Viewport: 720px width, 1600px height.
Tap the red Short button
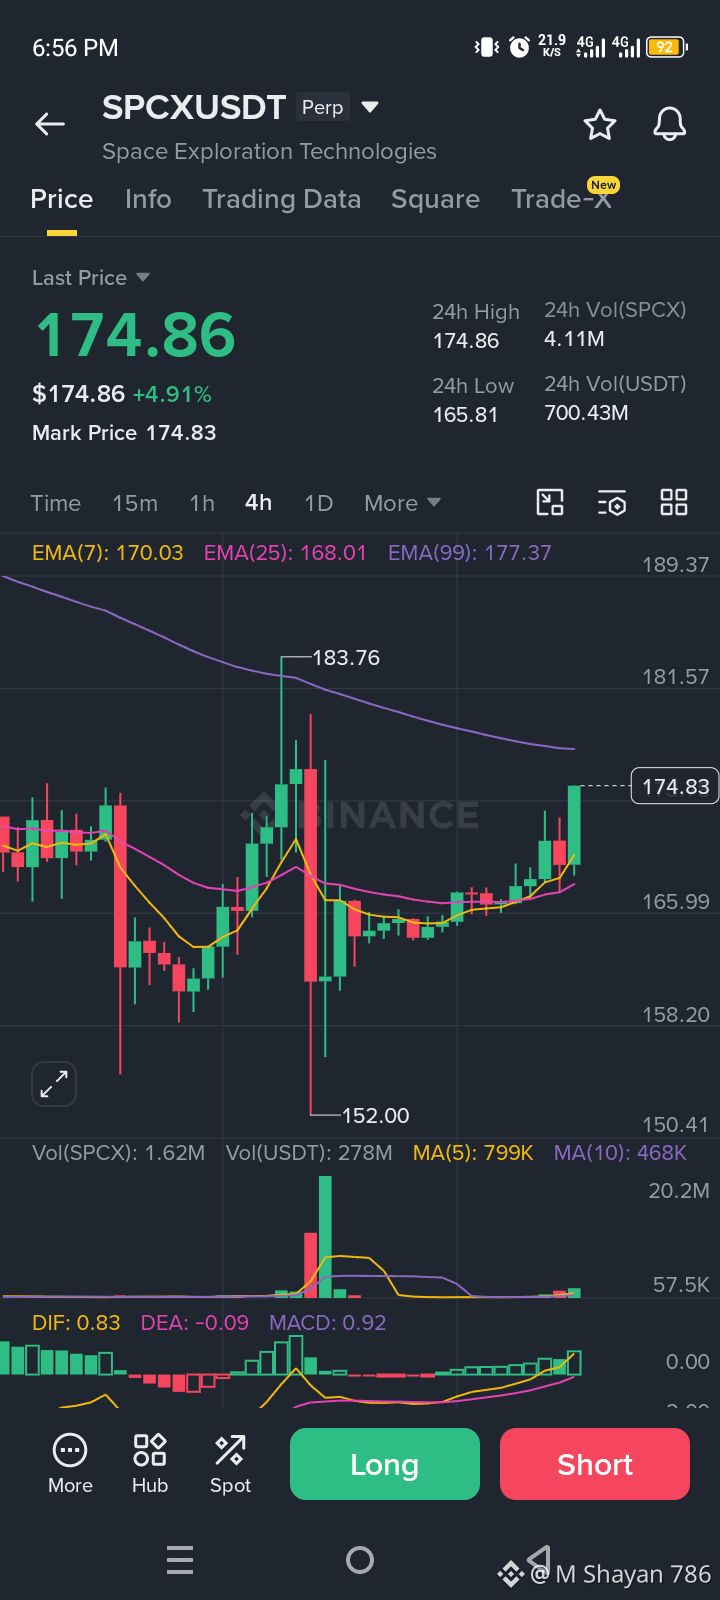[595, 1464]
